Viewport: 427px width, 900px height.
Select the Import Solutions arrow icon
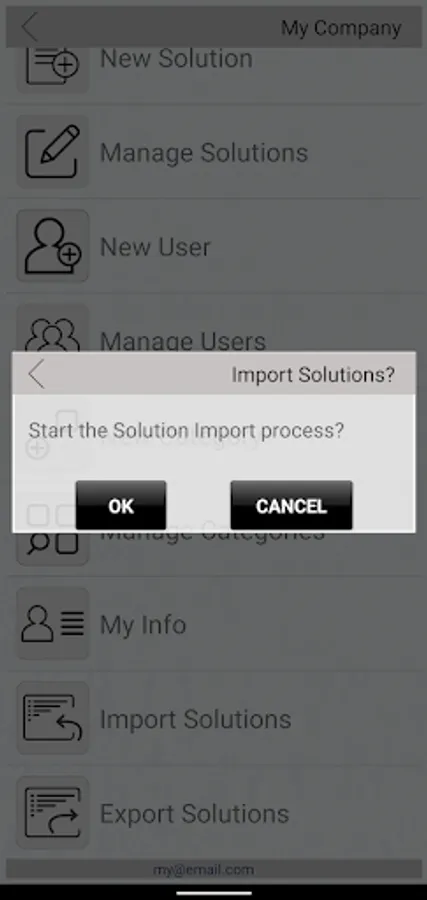coord(52,717)
